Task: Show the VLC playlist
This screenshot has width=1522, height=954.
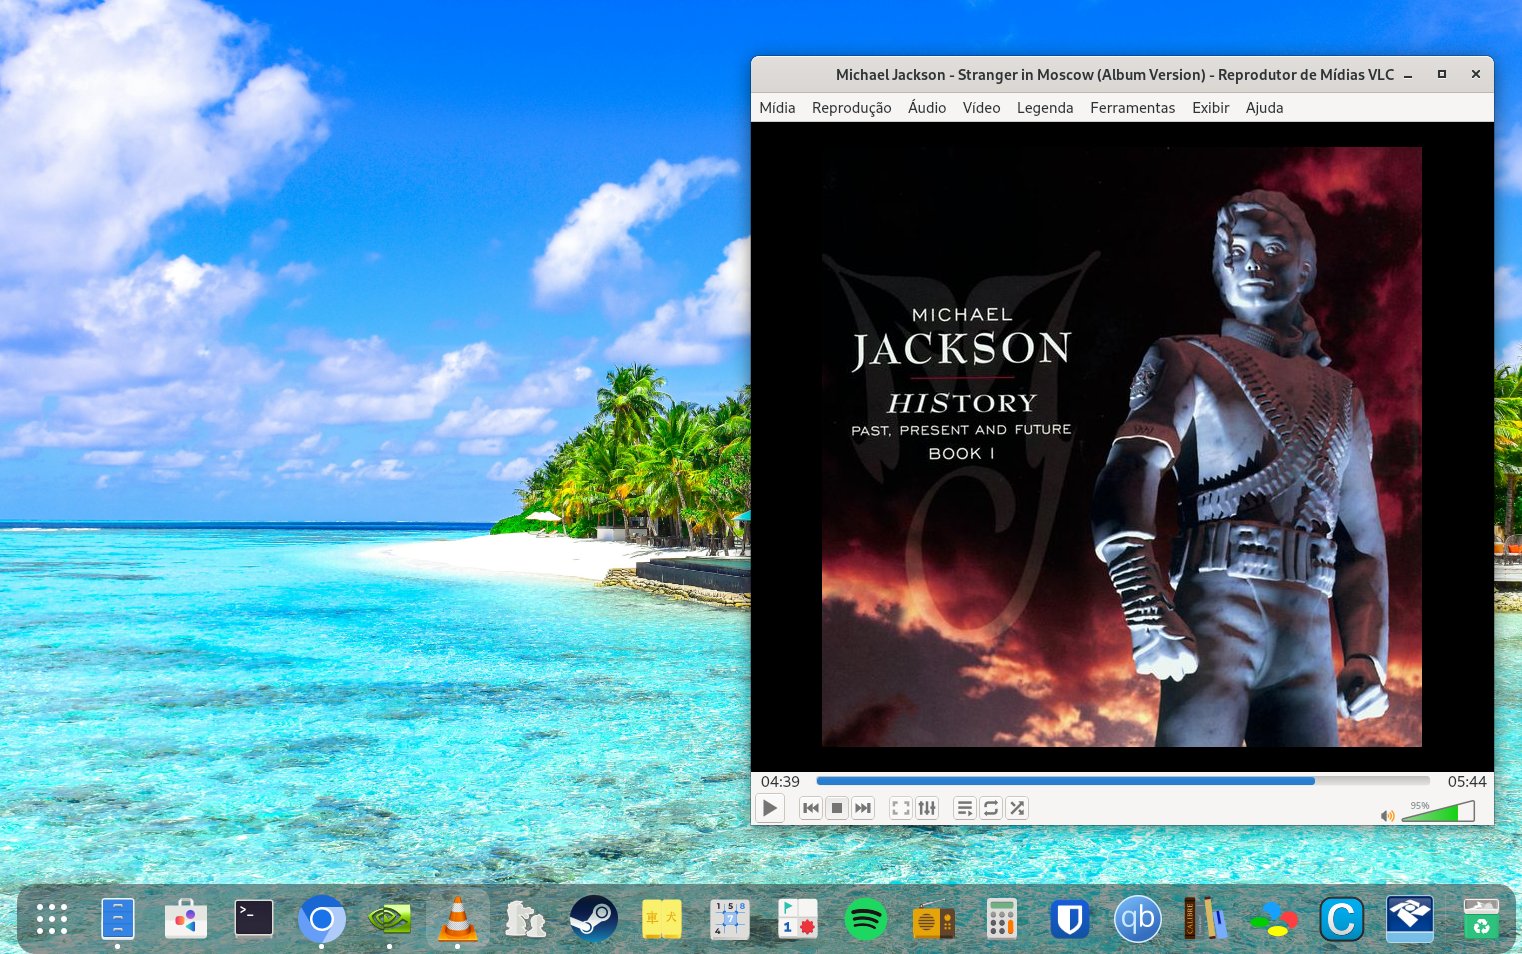Action: coord(965,808)
